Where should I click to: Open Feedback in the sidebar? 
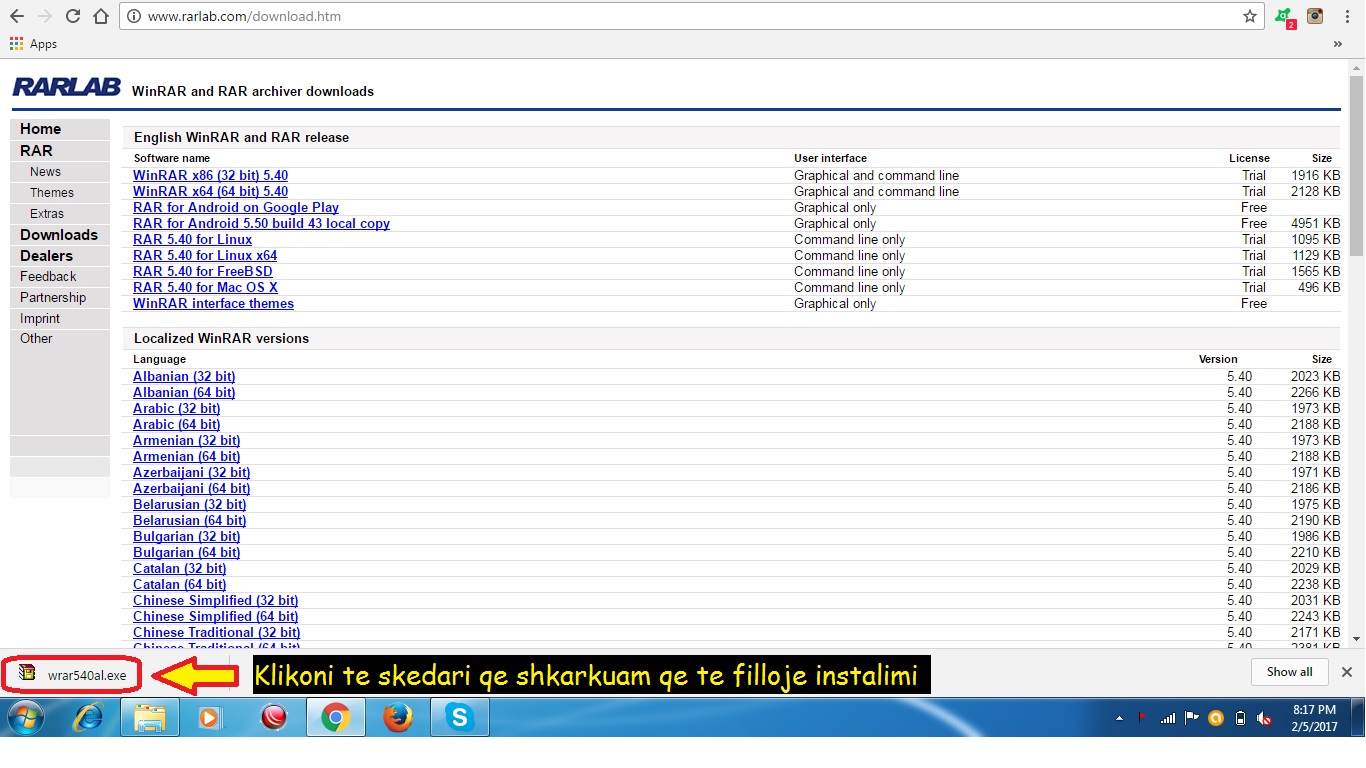click(60, 277)
